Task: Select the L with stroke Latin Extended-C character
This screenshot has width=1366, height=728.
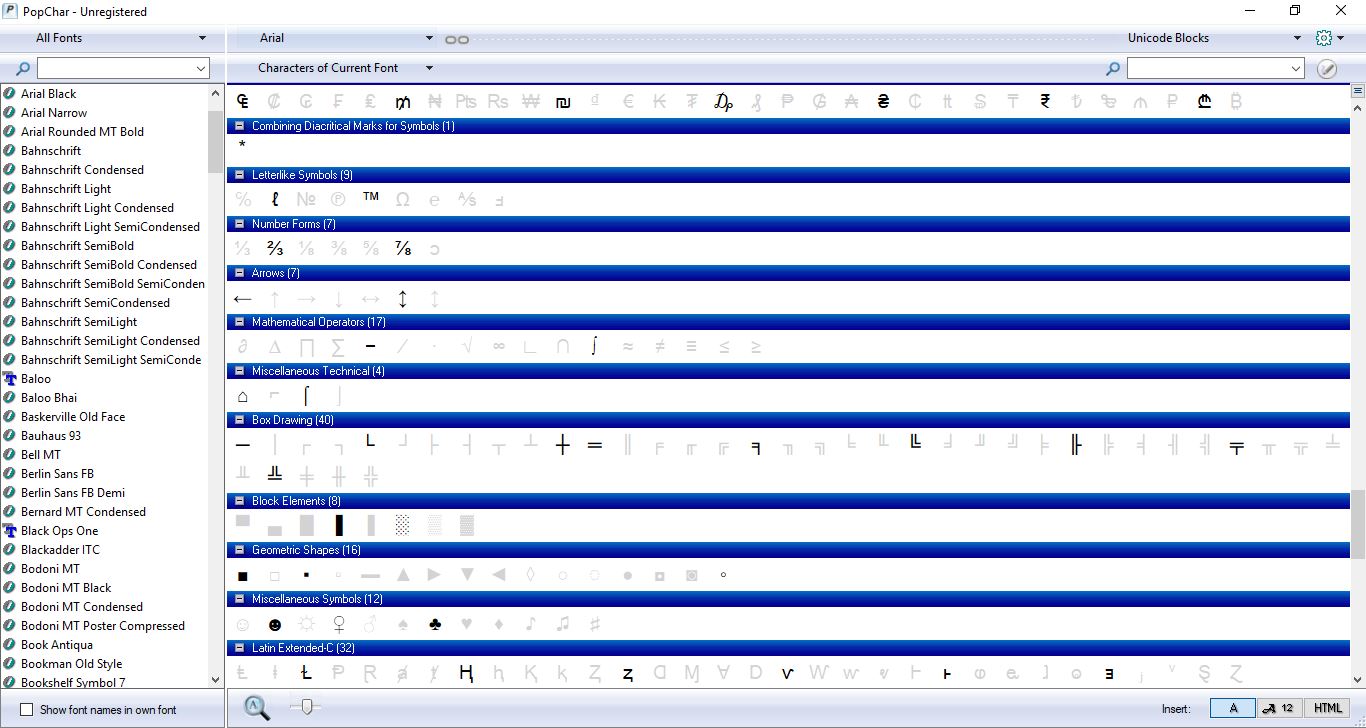Action: (306, 673)
